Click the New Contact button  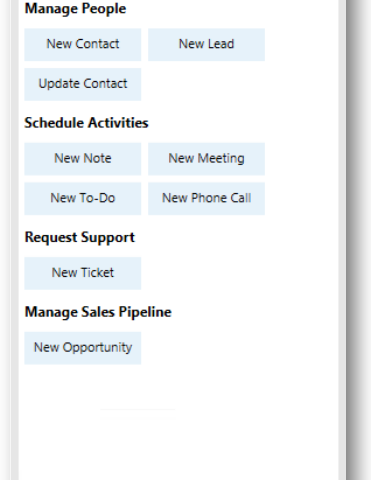point(83,45)
